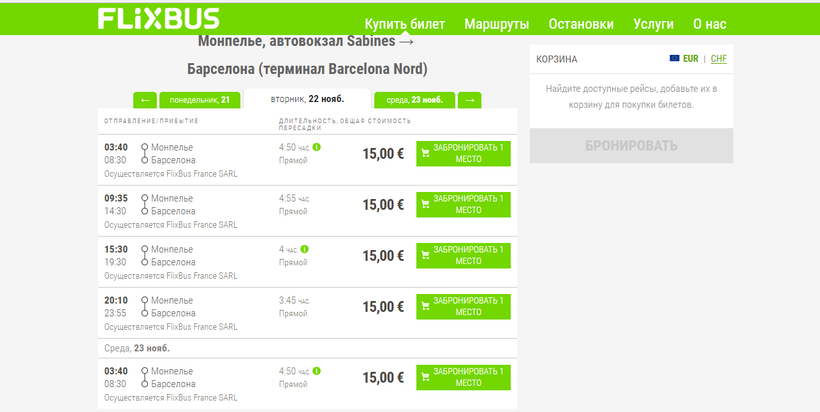This screenshot has height=412, width=820.
Task: Select the среда, 23 нояб. date tab
Action: [x=414, y=100]
